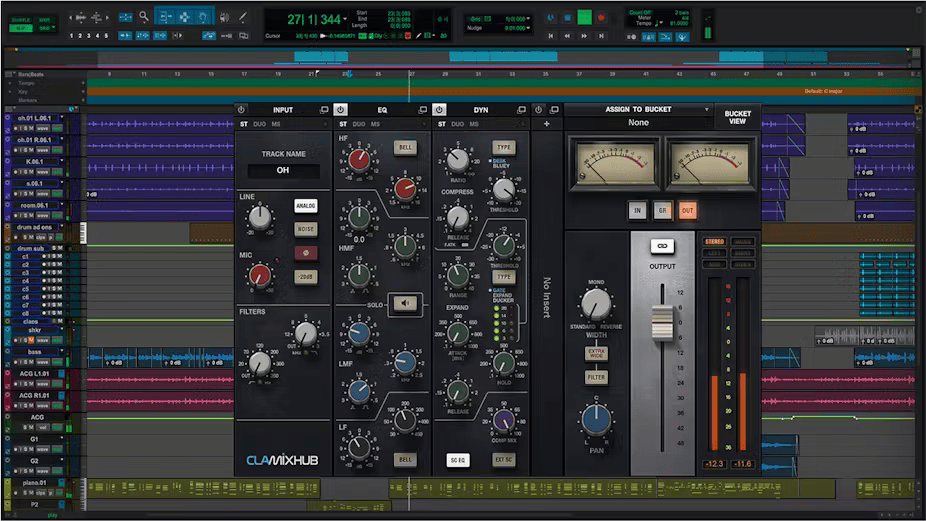This screenshot has height=521, width=926.
Task: Toggle the -20dB pad button
Action: (x=305, y=276)
